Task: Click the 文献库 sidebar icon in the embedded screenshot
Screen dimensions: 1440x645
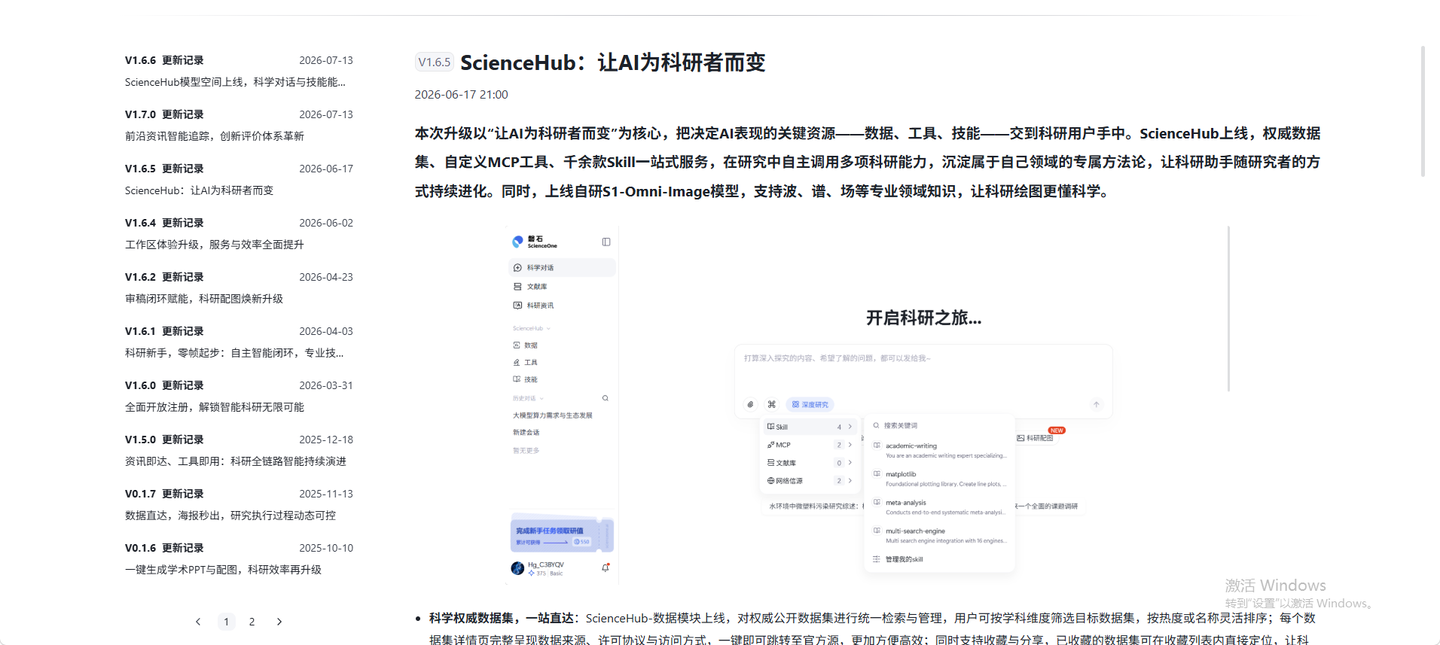Action: coord(517,287)
